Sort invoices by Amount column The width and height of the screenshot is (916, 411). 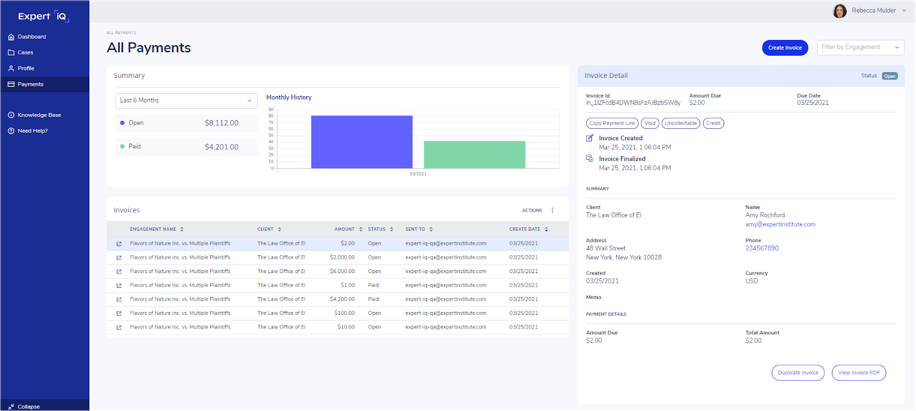point(360,229)
